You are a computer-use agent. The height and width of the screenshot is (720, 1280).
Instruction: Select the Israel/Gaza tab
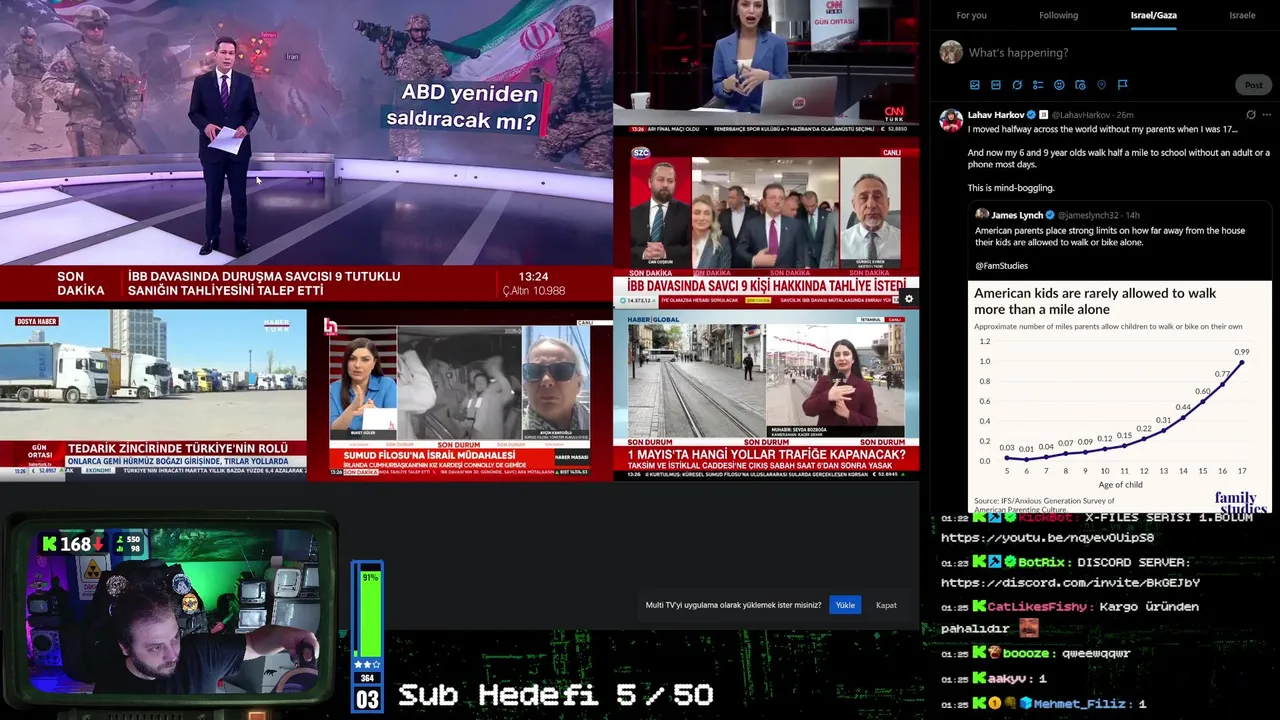[1153, 15]
